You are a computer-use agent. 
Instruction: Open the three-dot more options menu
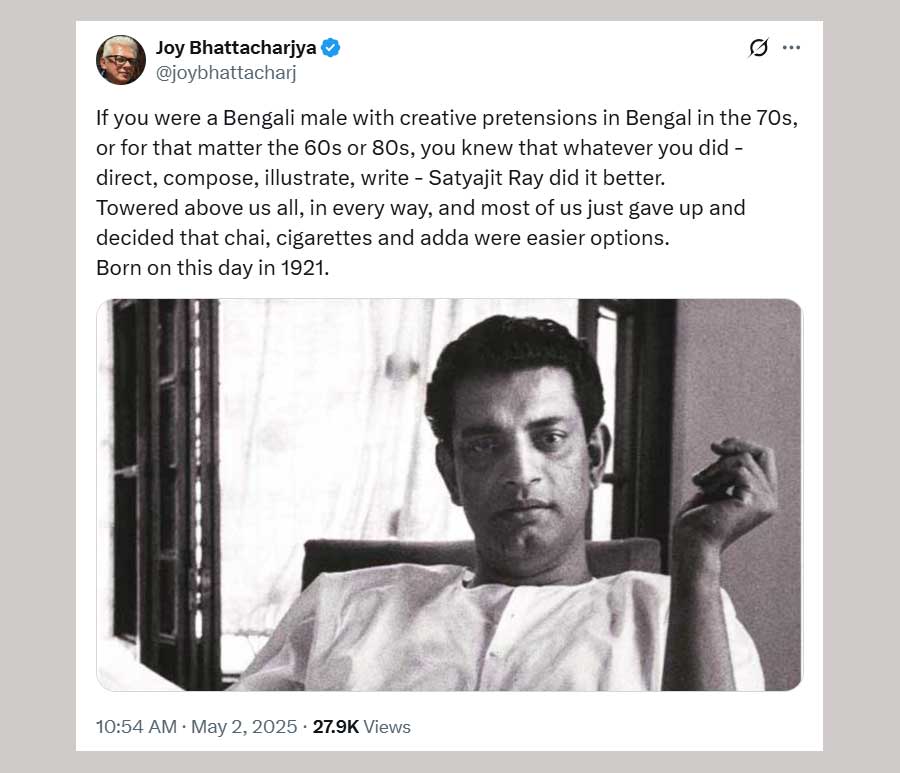tap(791, 48)
